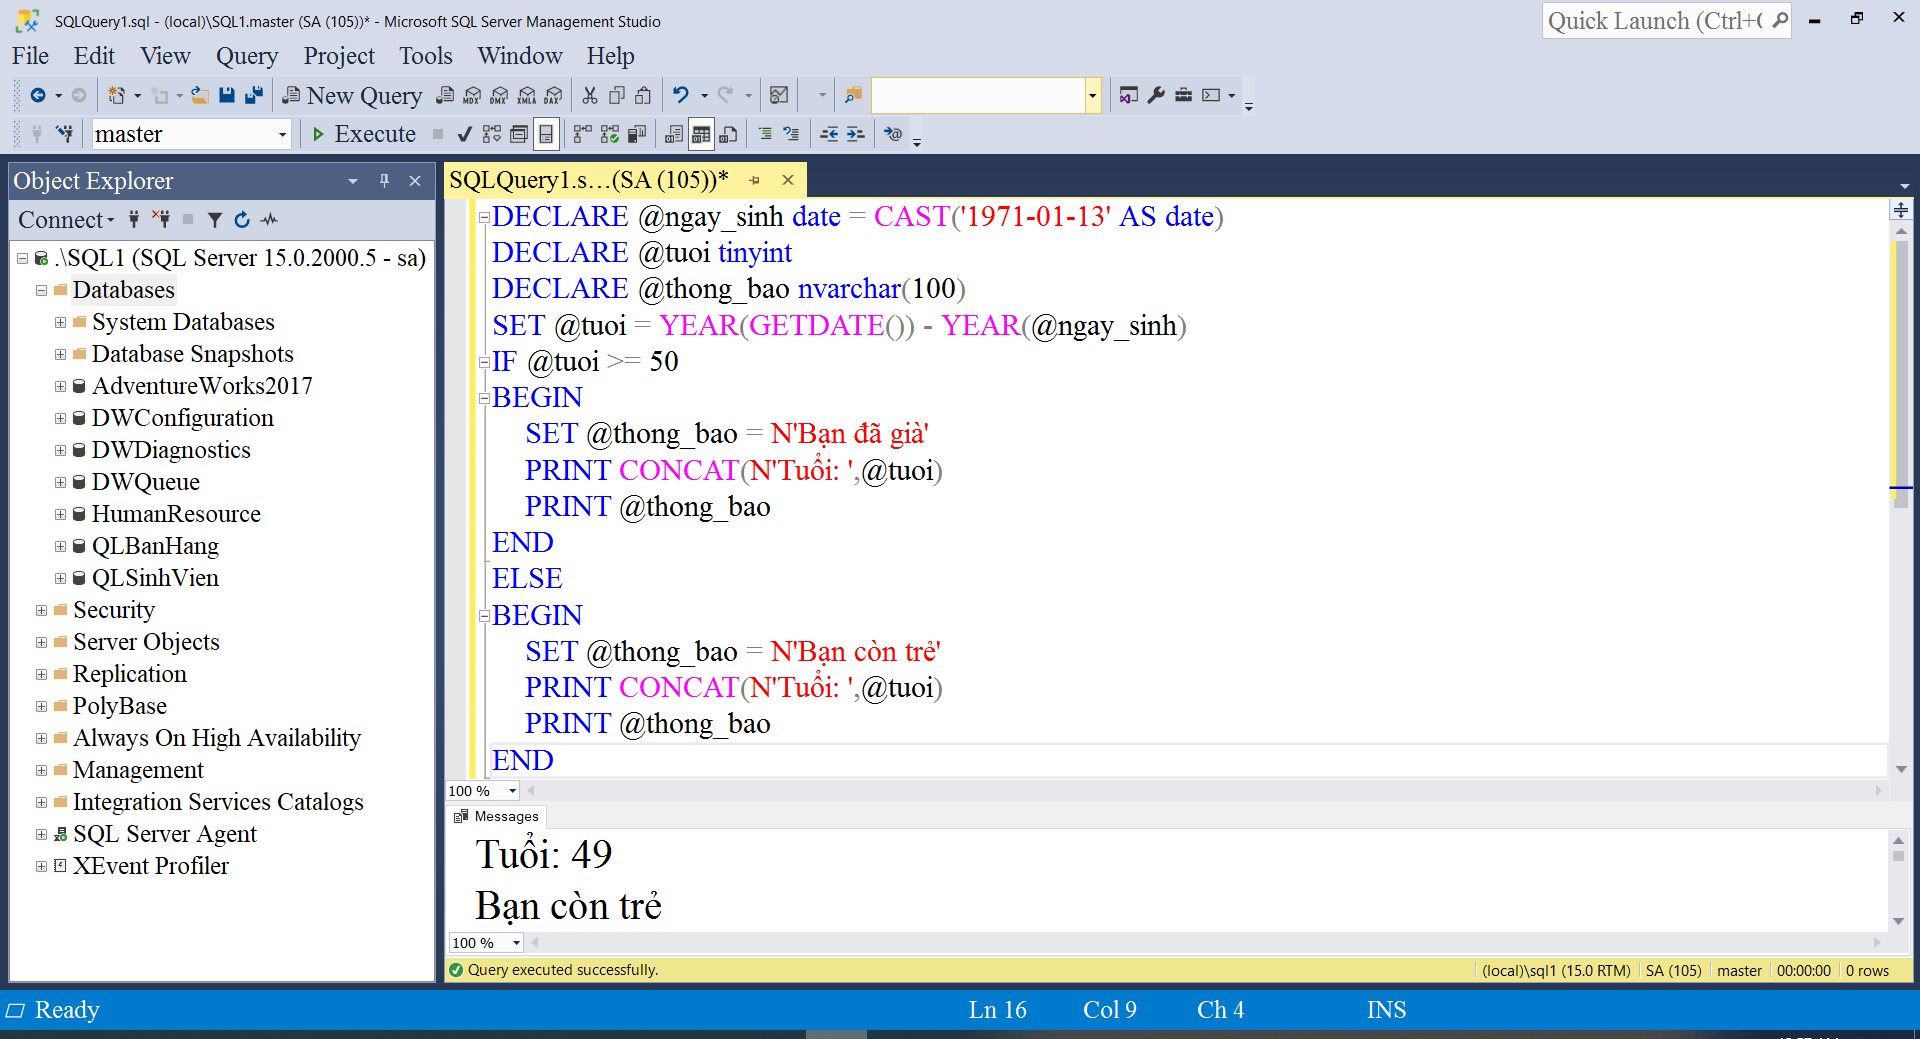Click the Cut scissors icon
The image size is (1920, 1039).
click(x=590, y=95)
